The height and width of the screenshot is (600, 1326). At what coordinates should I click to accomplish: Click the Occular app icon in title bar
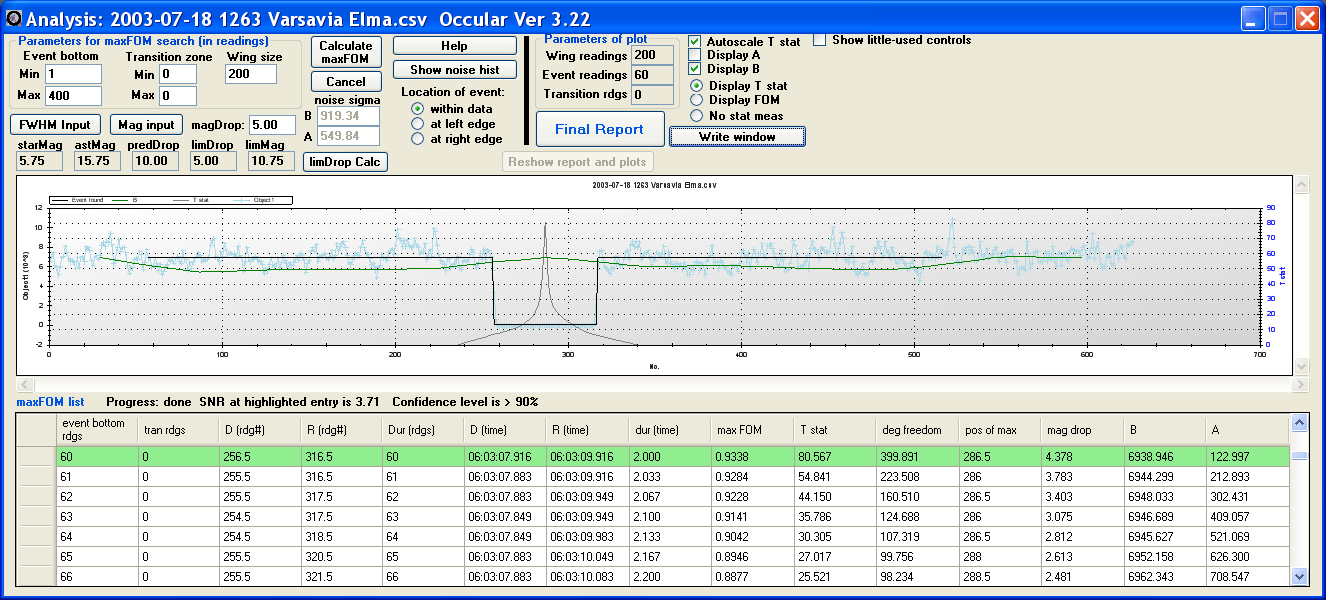coord(12,18)
